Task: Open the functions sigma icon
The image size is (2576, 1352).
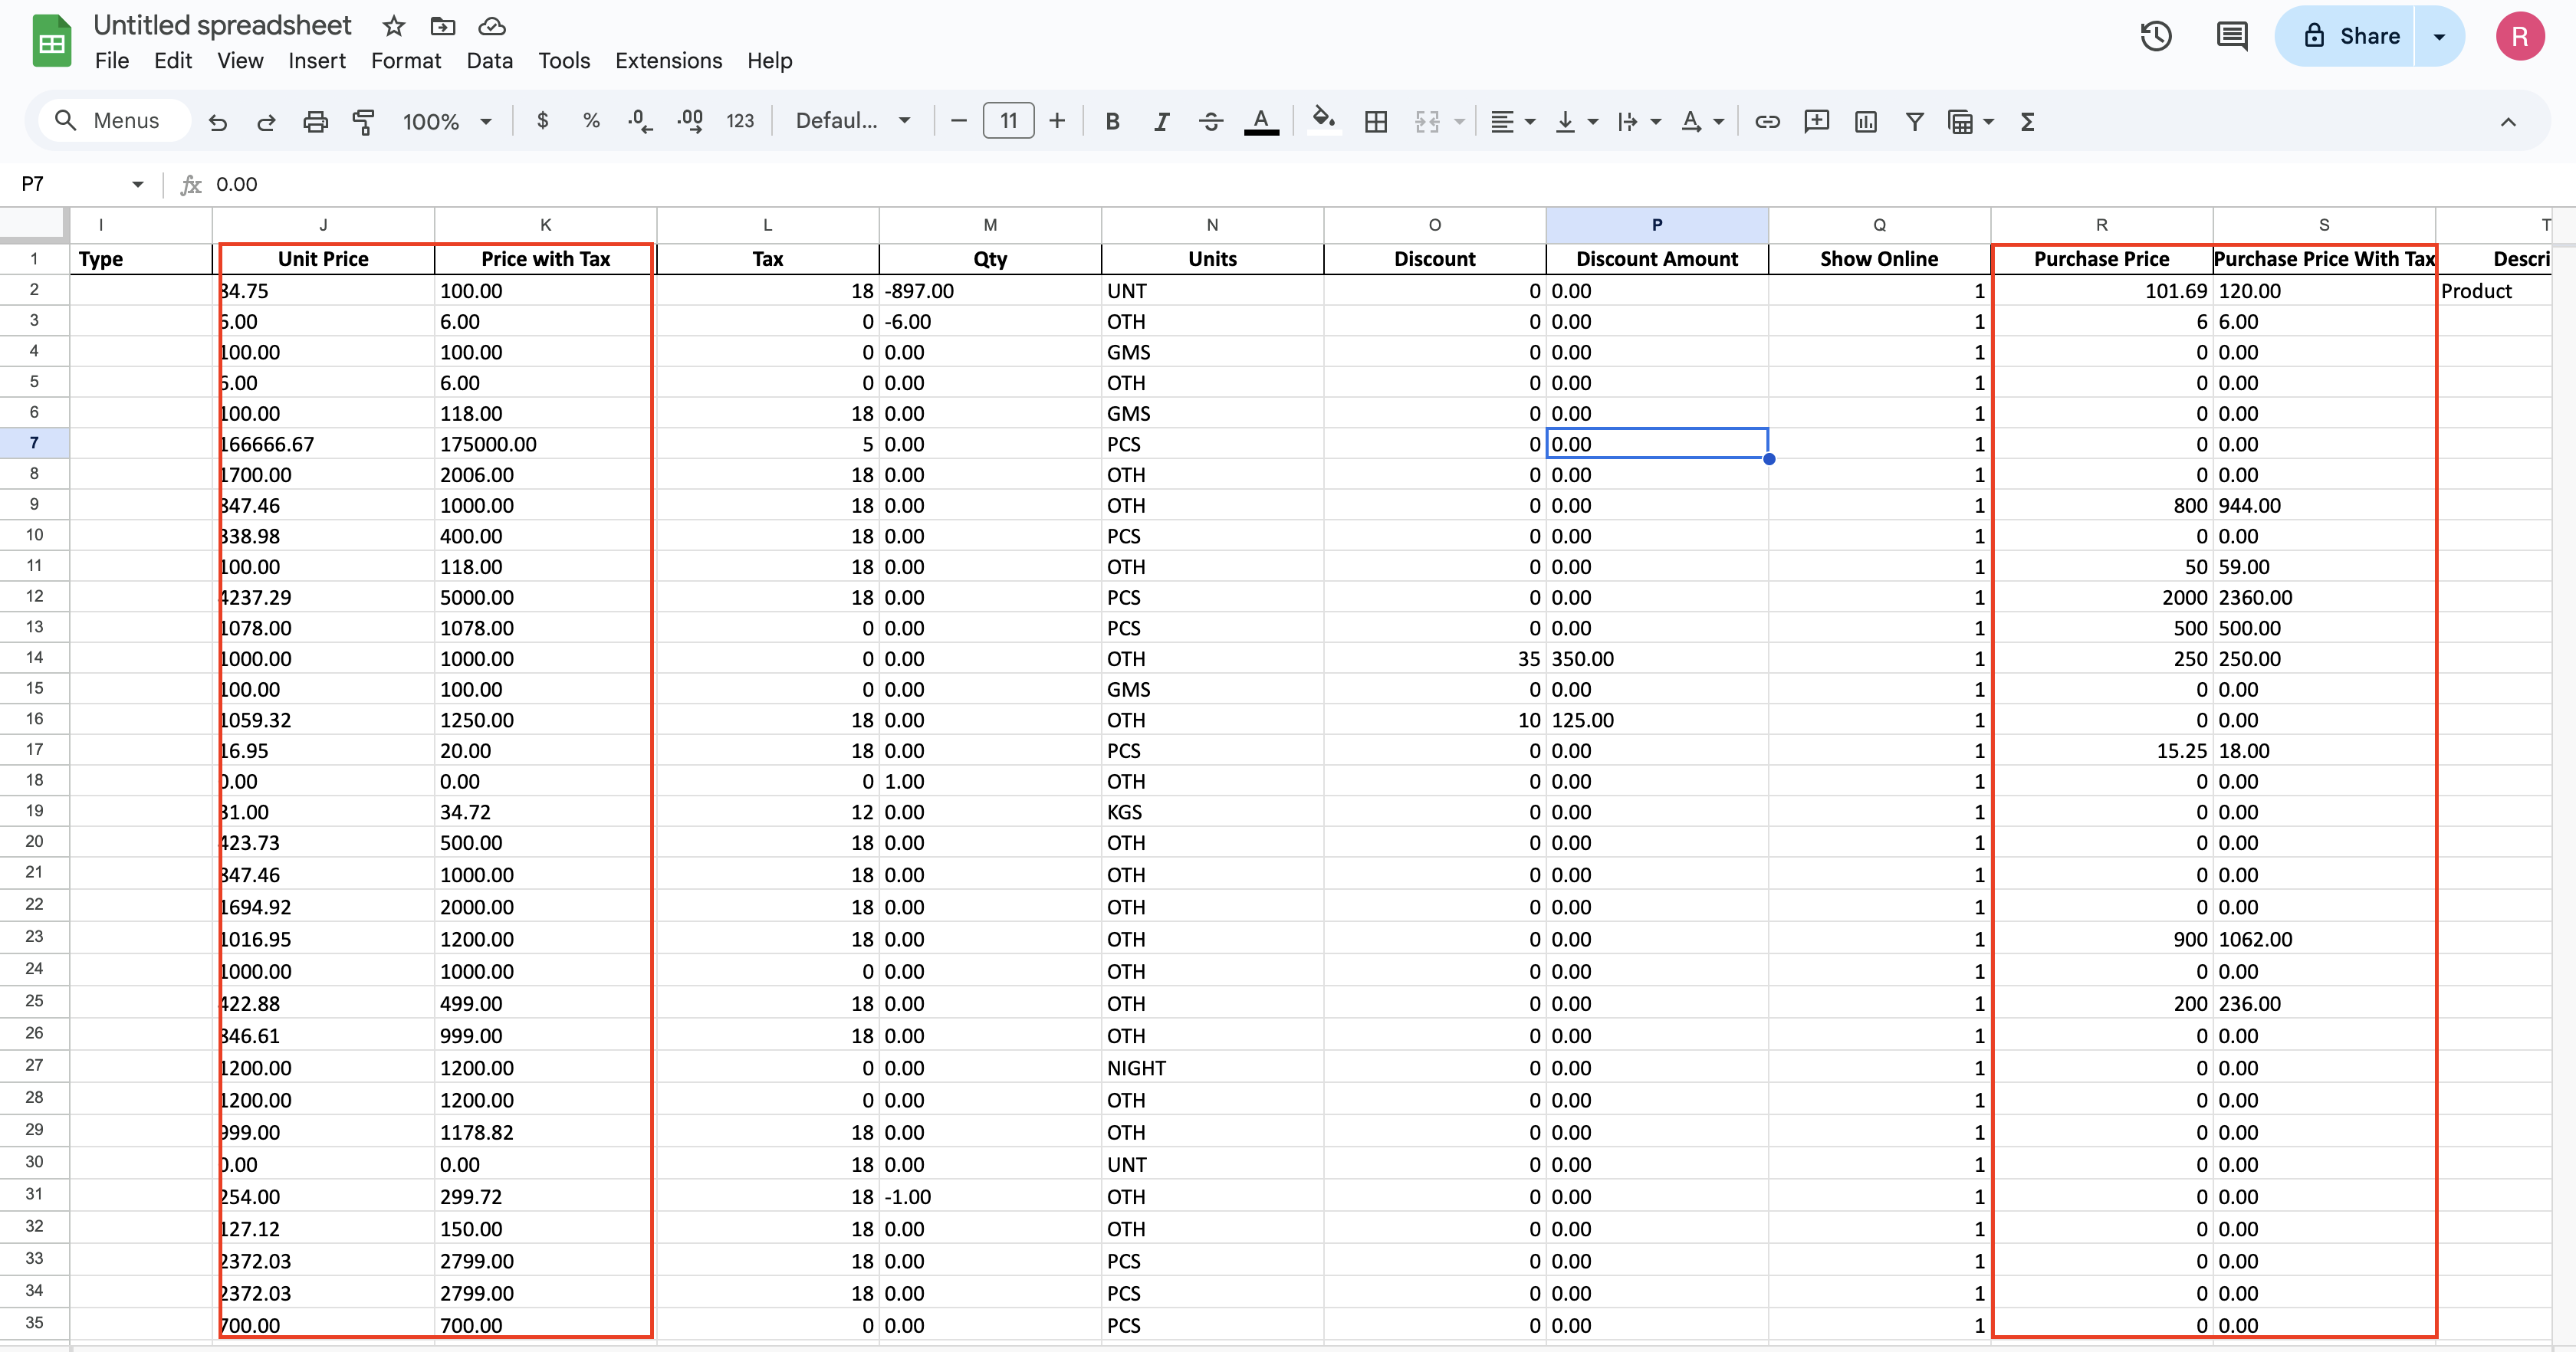Action: click(x=2027, y=121)
